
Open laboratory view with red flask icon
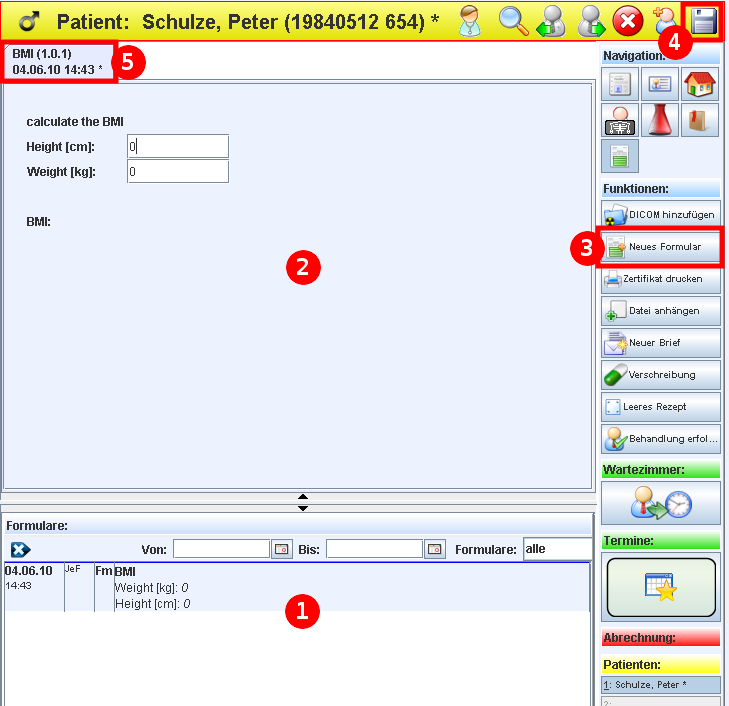pyautogui.click(x=660, y=120)
